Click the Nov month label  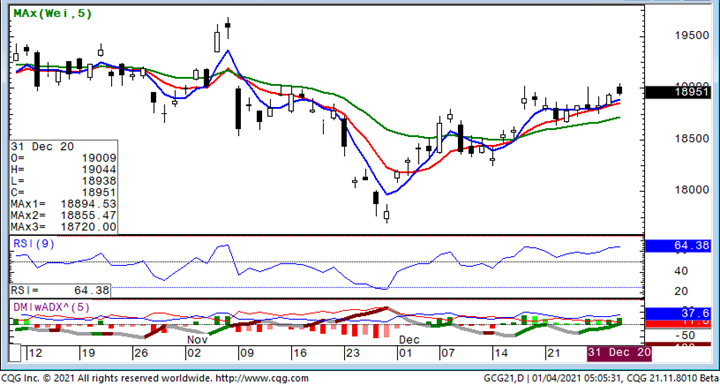[198, 340]
